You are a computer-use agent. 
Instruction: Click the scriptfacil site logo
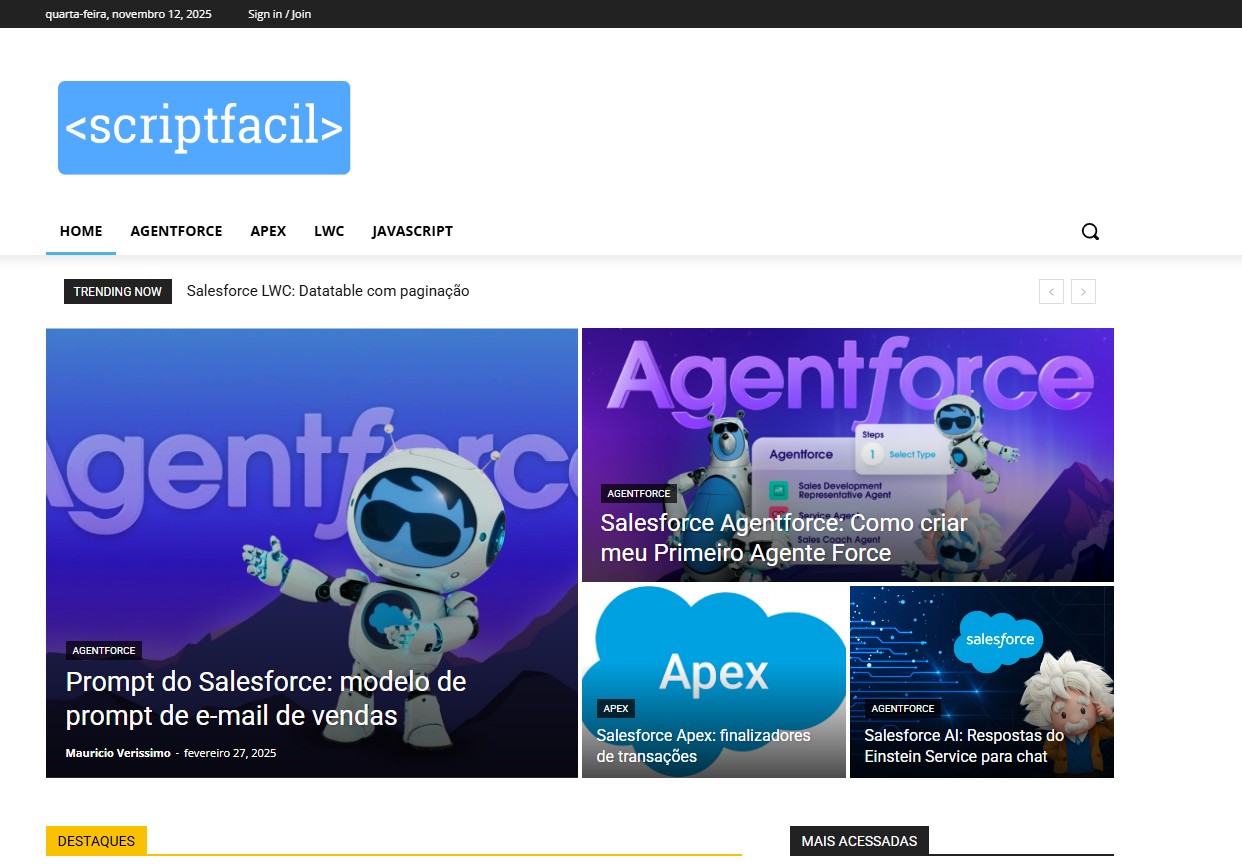point(204,128)
